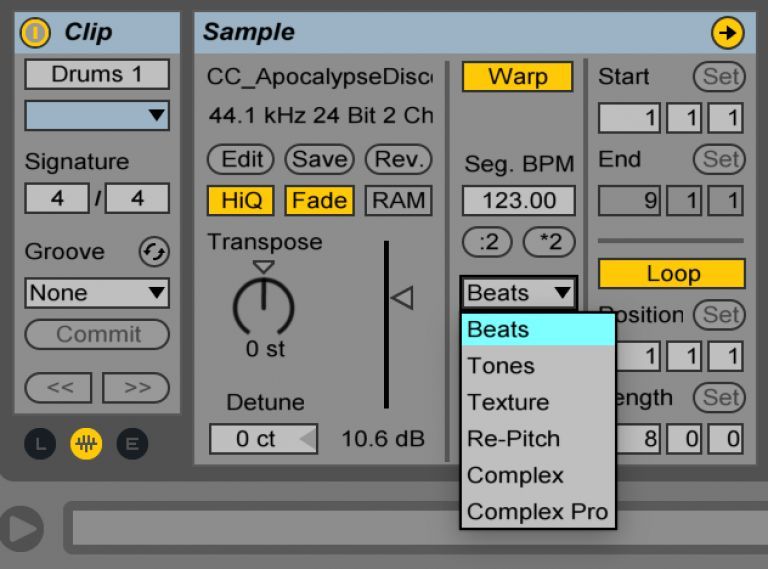Toggle the Warp switch

coord(518,76)
